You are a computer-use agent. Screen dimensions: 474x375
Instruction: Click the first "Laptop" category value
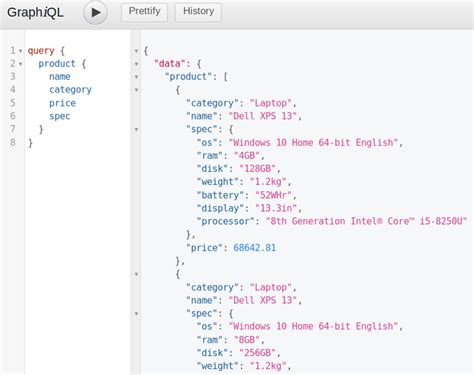[x=271, y=103]
